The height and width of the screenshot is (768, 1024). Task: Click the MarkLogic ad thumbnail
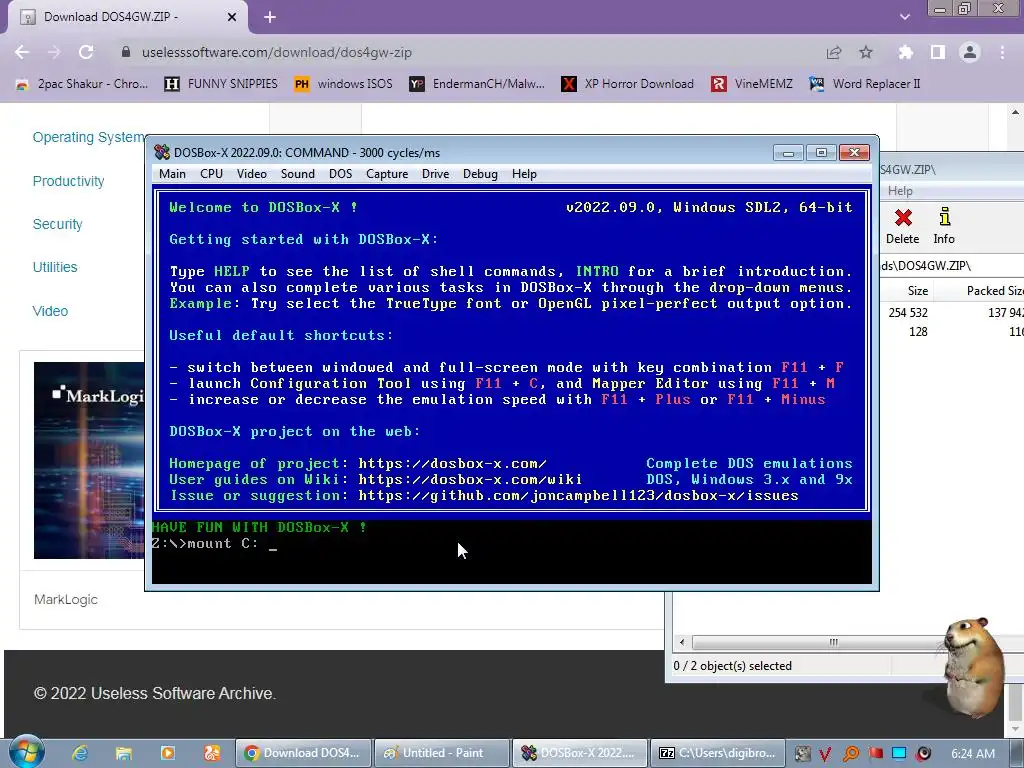(89, 460)
